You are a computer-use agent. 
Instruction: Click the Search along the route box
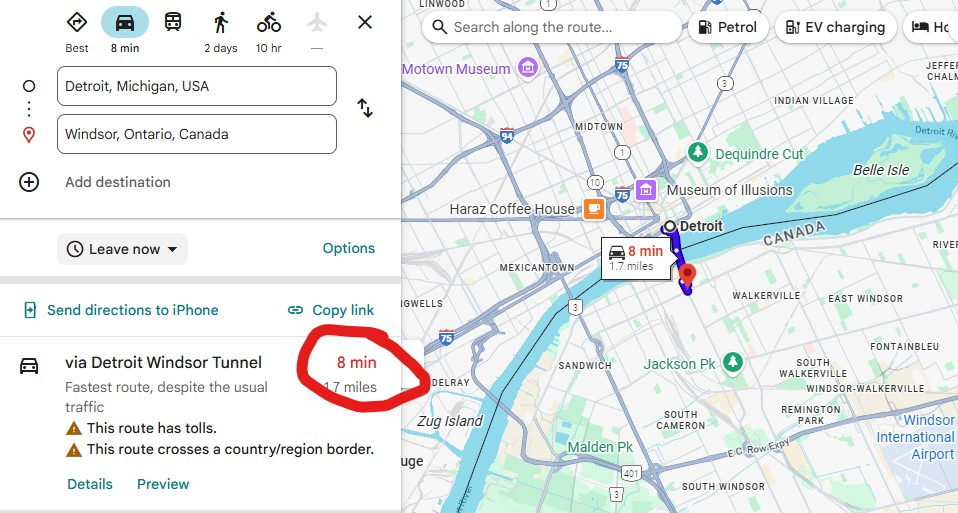(x=552, y=27)
